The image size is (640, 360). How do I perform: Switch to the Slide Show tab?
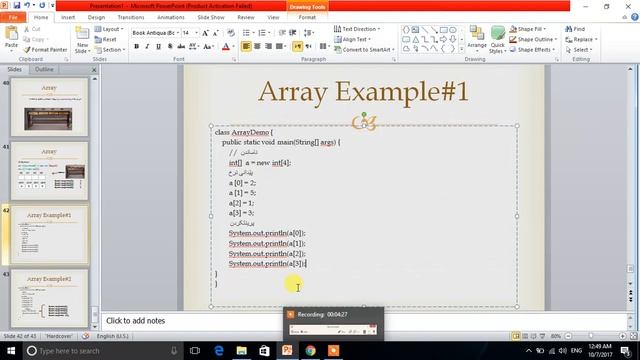pos(211,18)
